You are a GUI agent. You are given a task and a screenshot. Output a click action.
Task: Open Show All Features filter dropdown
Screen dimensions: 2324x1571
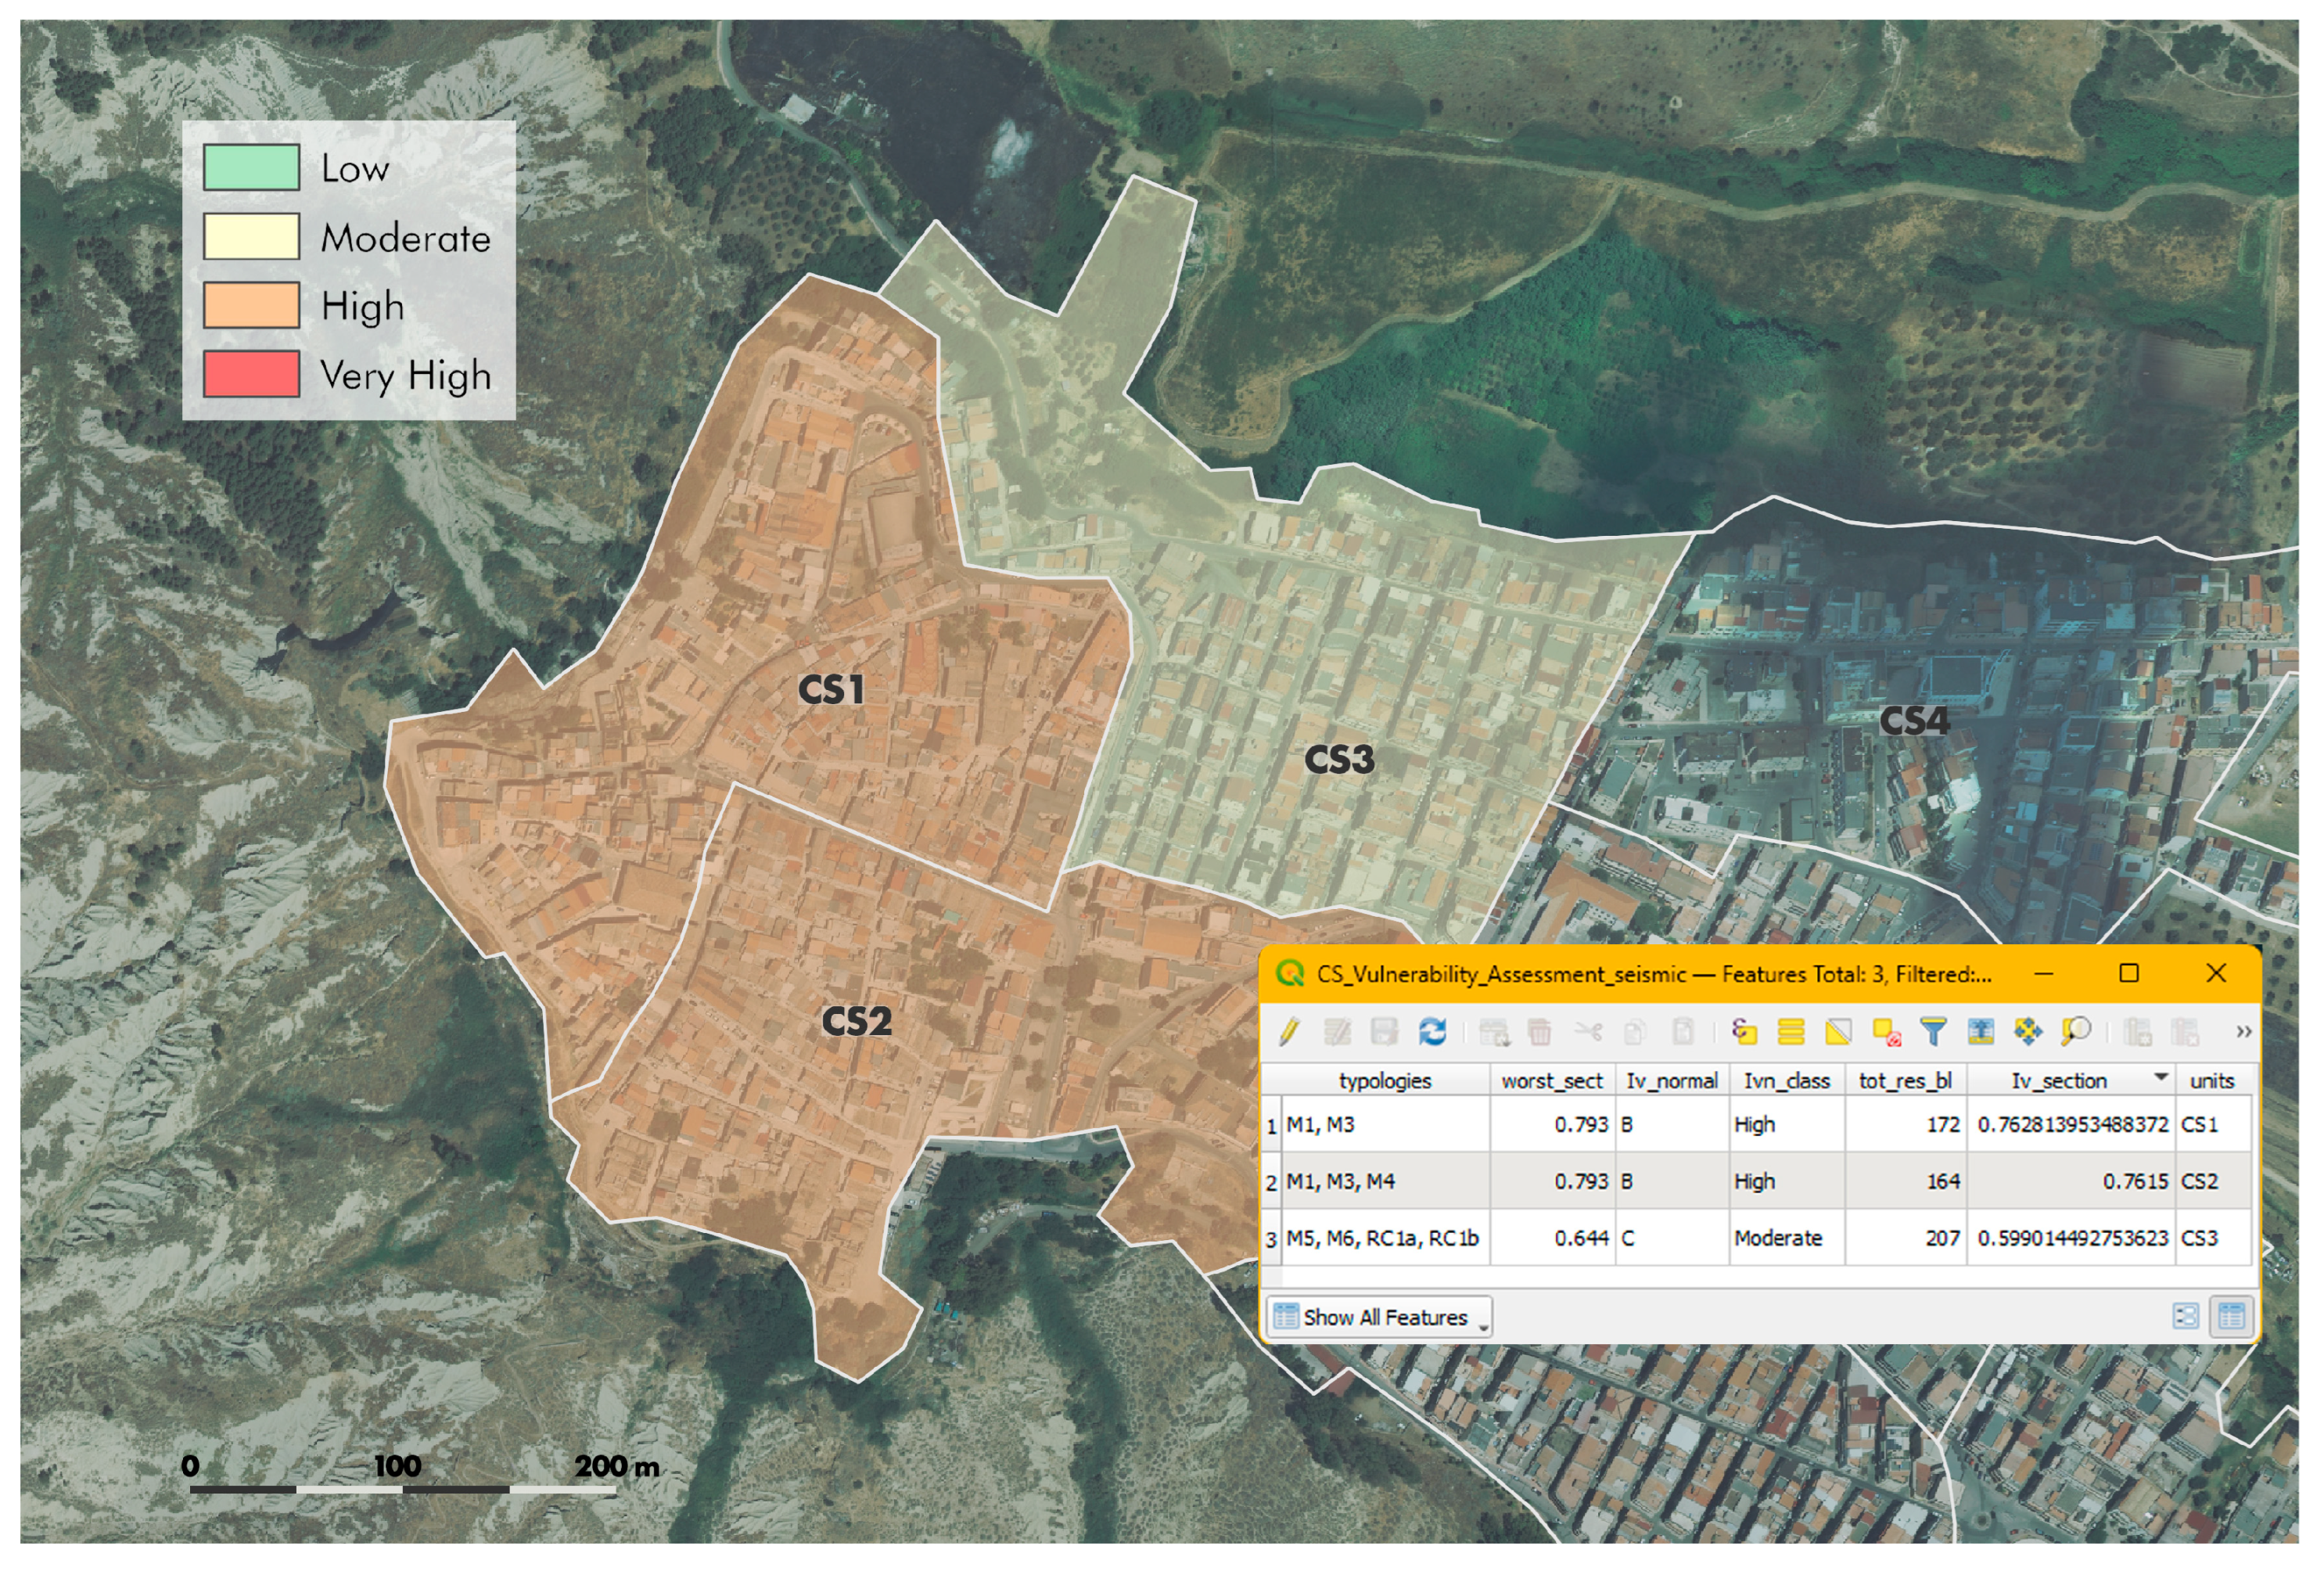[x=1380, y=1317]
